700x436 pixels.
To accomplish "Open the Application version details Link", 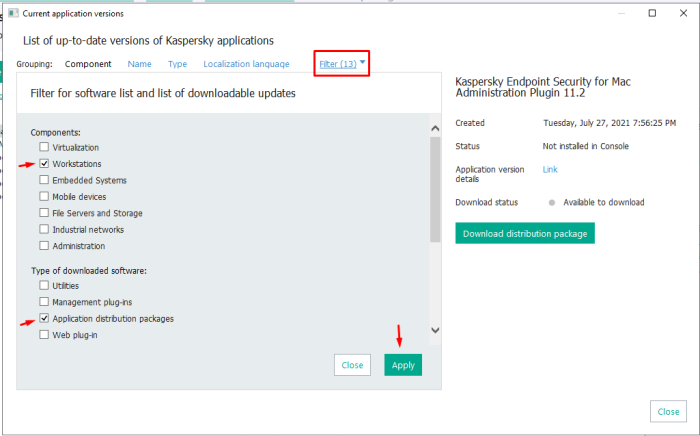I will tap(550, 169).
